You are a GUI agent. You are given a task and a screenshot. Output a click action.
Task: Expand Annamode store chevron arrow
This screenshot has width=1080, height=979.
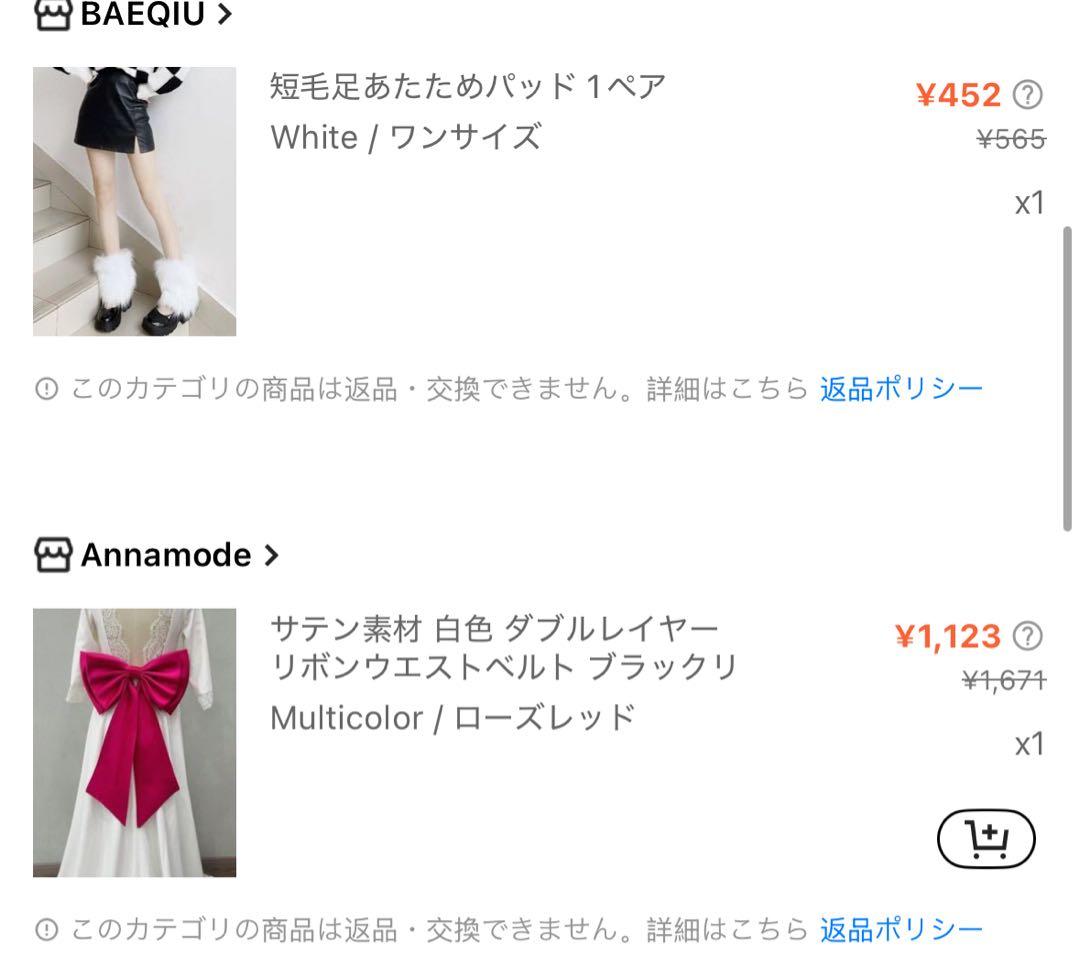click(271, 555)
